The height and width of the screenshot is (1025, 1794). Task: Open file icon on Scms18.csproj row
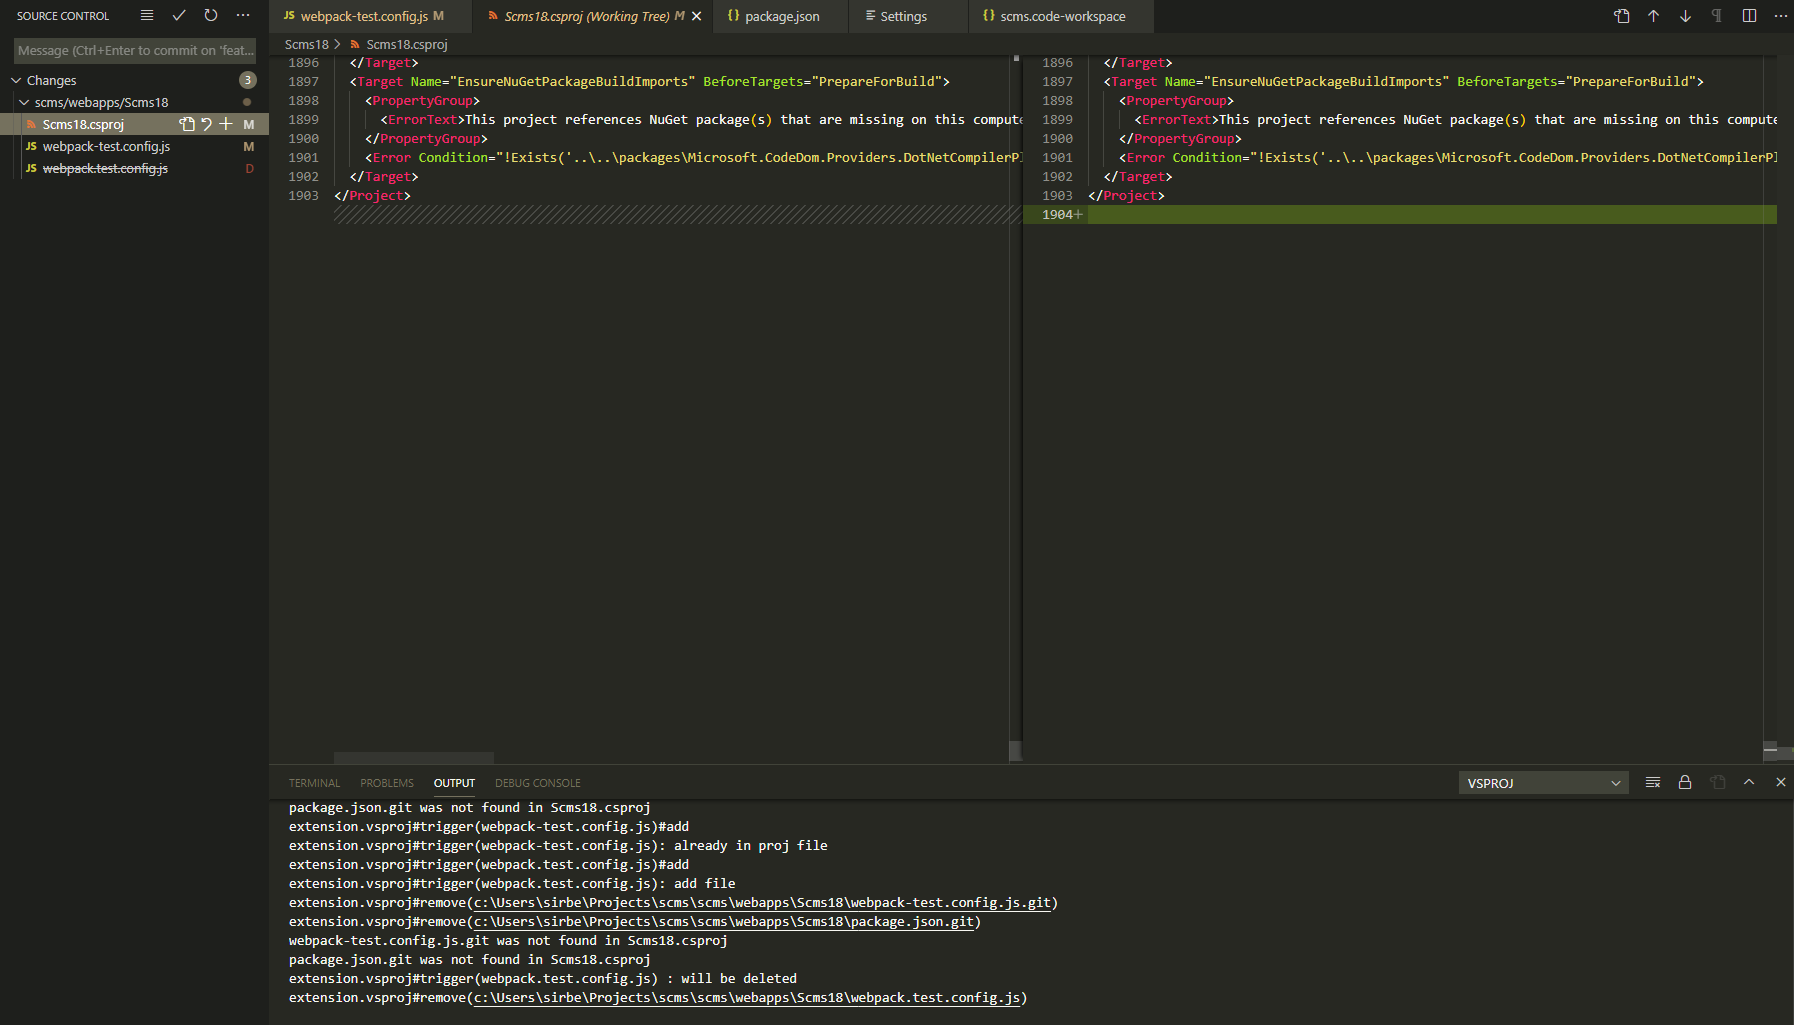[x=187, y=124]
